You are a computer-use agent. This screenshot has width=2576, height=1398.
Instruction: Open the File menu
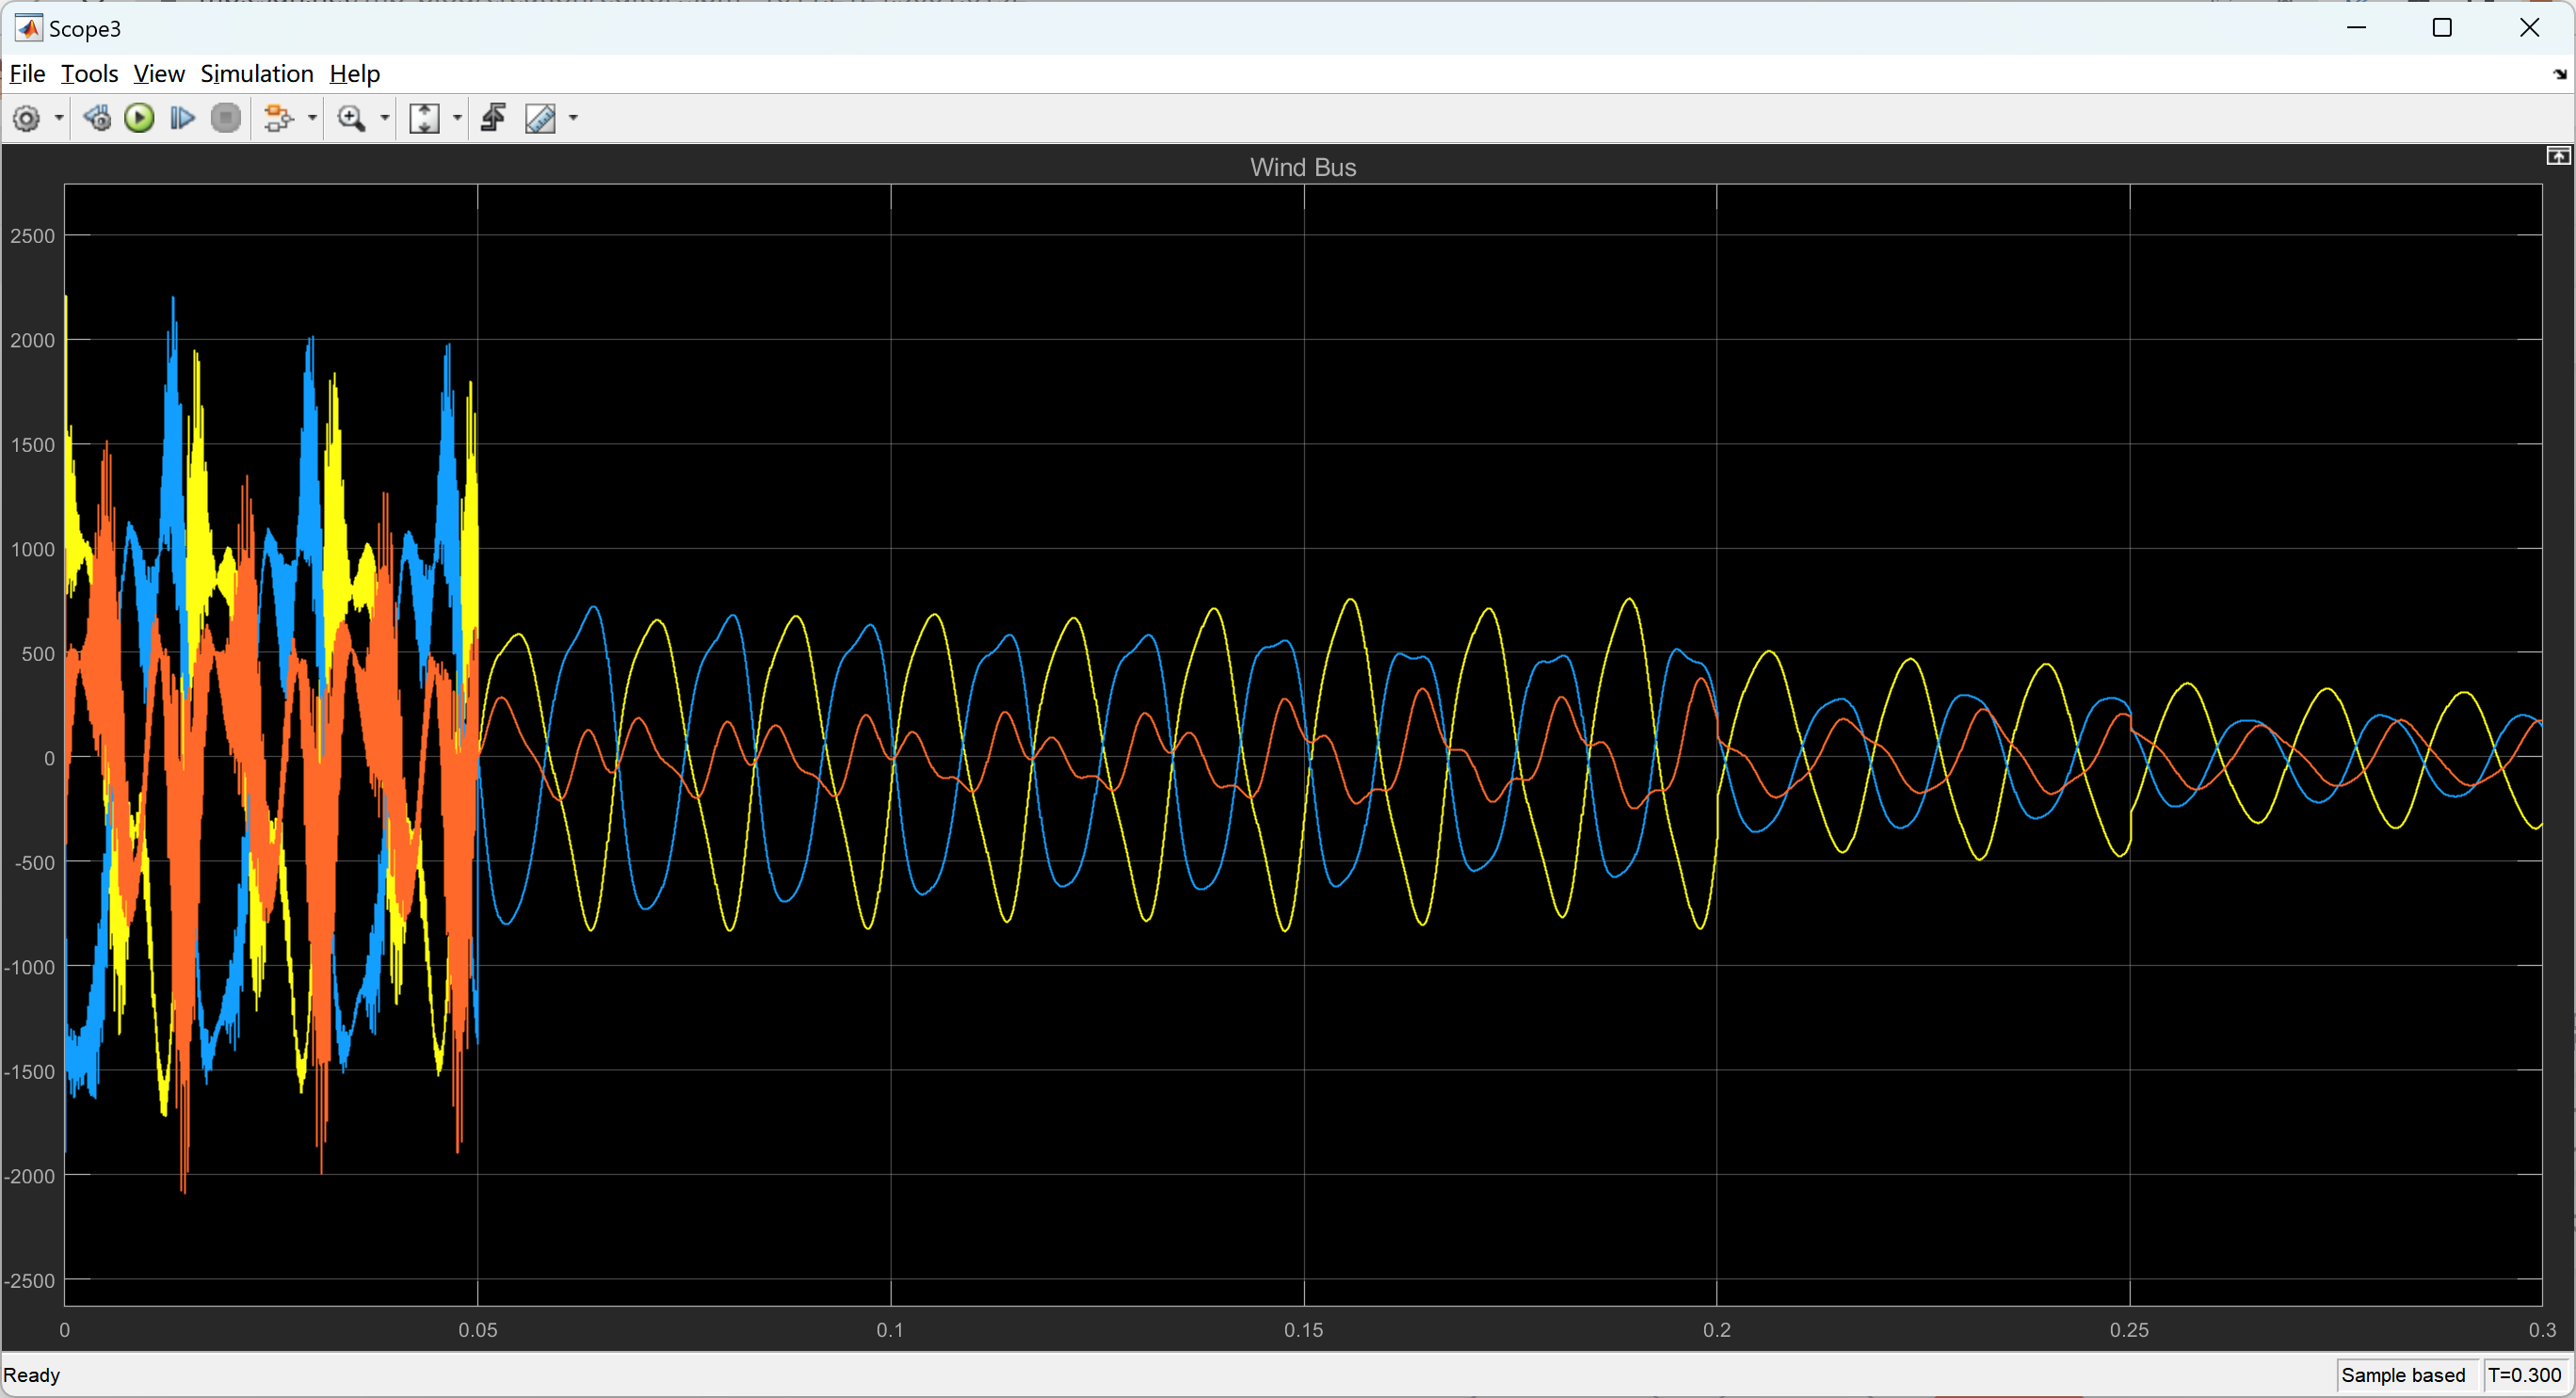(x=27, y=74)
